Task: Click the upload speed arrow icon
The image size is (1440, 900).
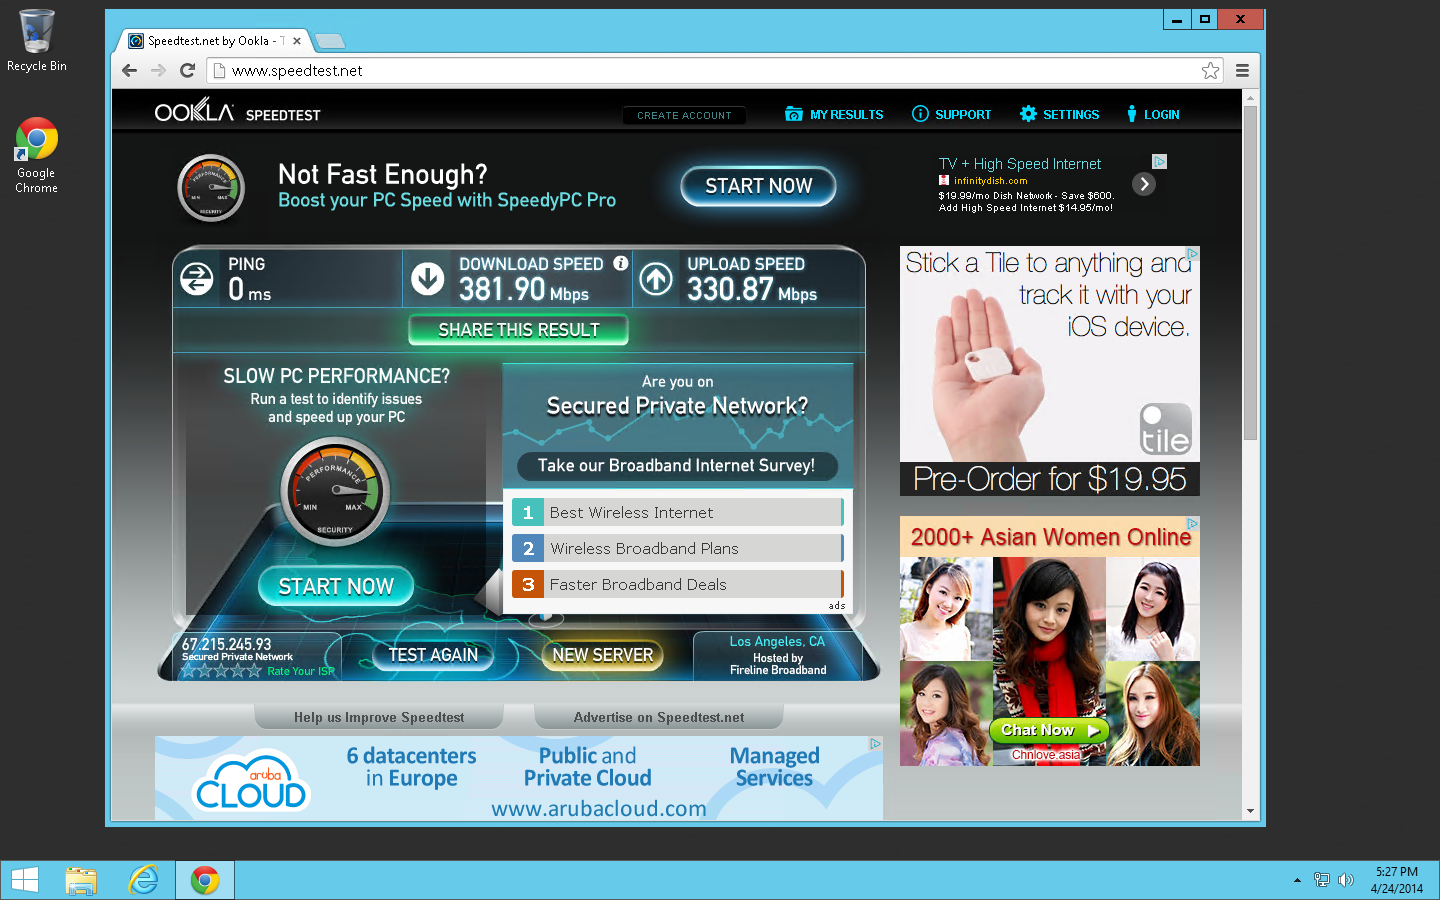Action: click(656, 279)
